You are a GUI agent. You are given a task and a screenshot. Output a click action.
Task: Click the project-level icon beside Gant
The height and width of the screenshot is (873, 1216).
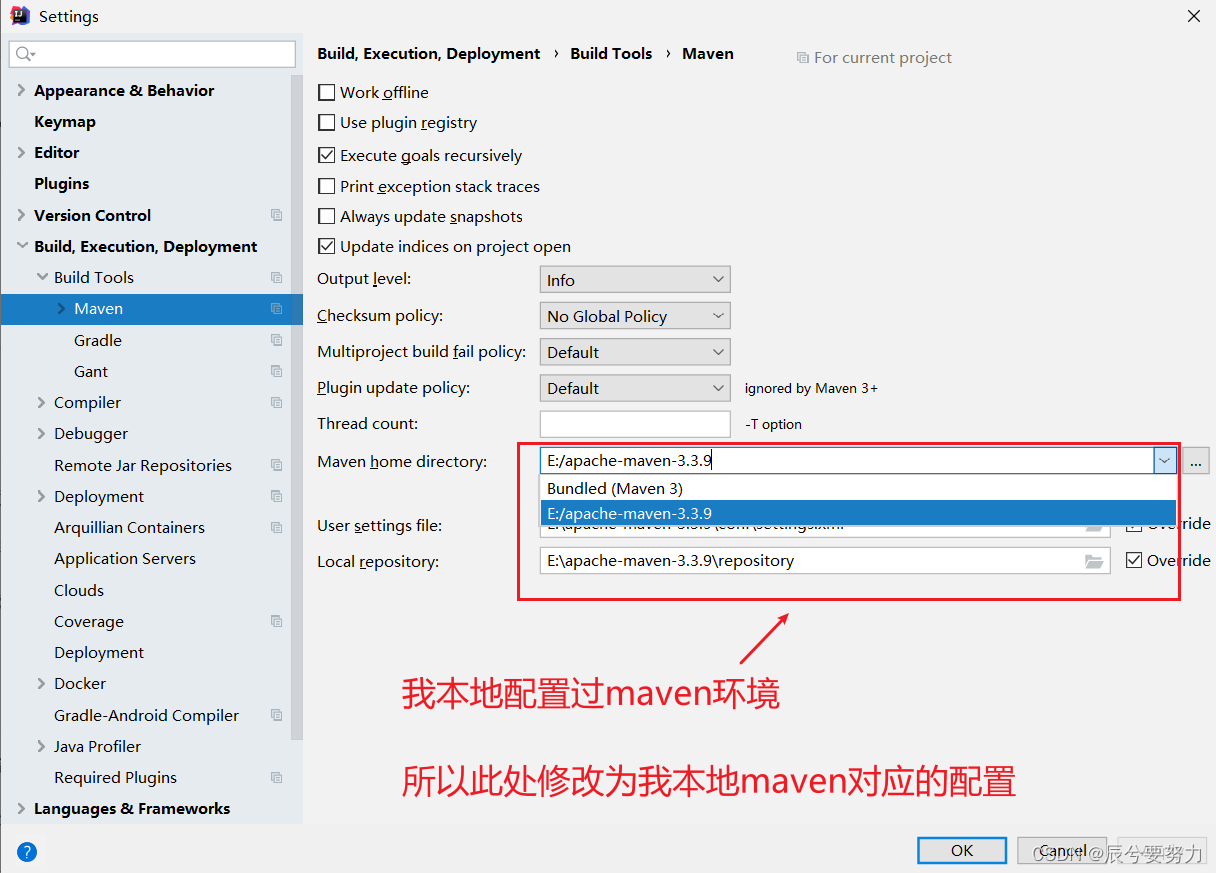click(x=277, y=371)
